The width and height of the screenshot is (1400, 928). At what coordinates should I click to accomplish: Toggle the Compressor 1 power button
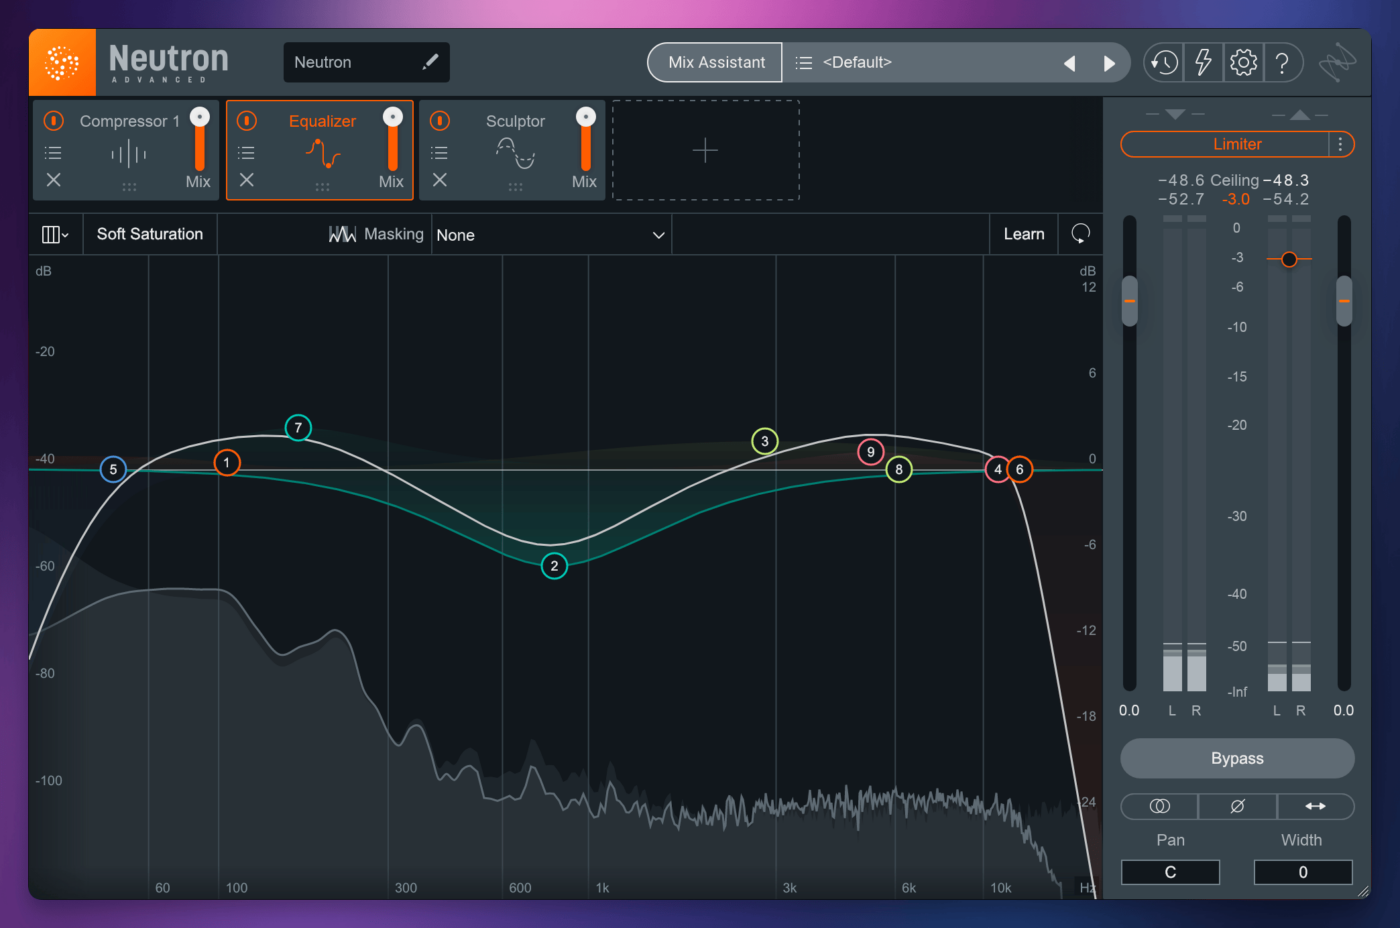(x=54, y=120)
